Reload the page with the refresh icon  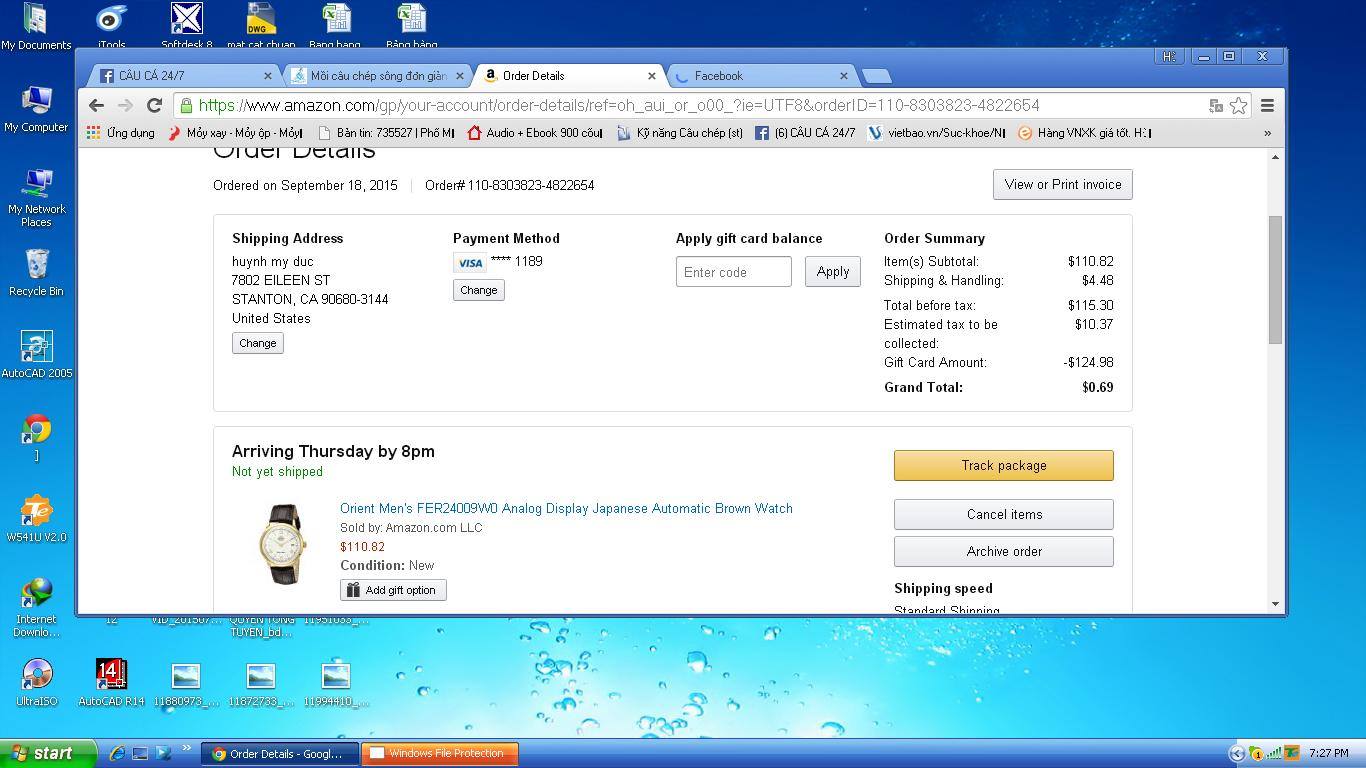(154, 105)
